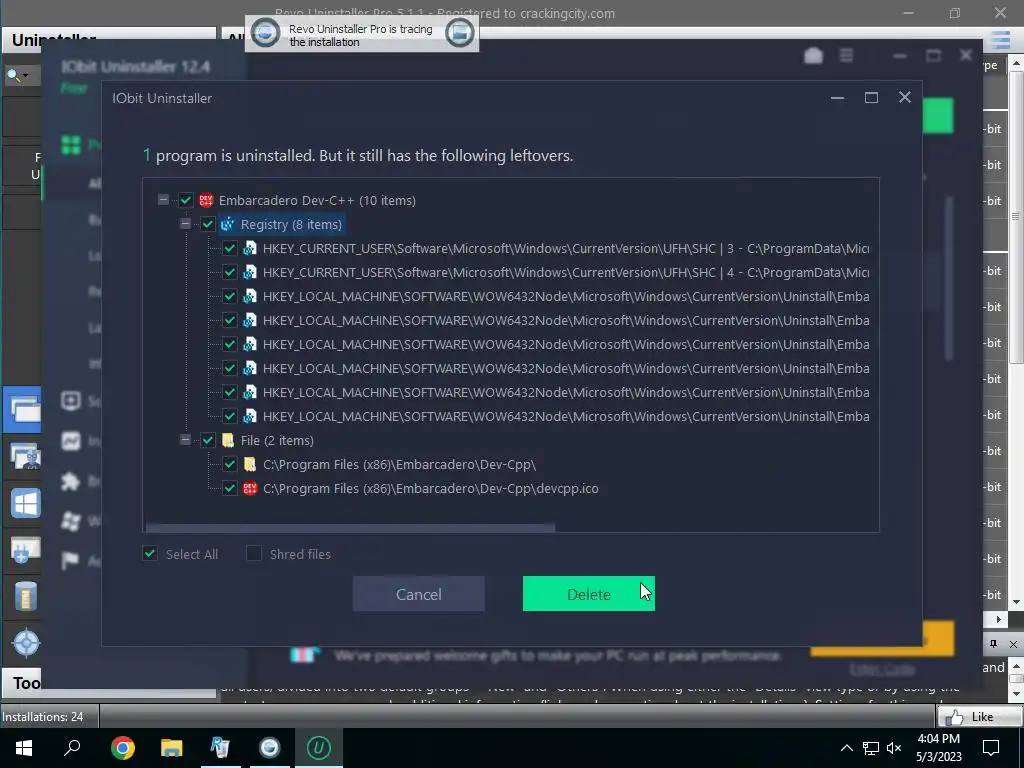Toggle the Select All checkbox

150,554
